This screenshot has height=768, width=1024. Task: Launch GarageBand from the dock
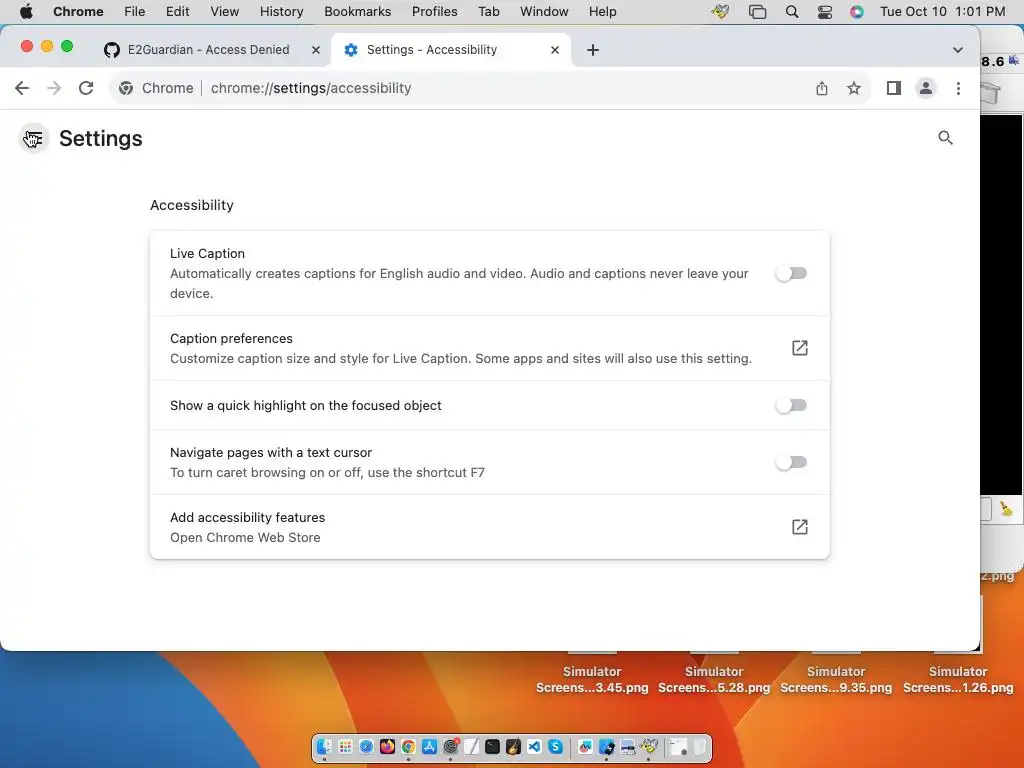point(513,747)
